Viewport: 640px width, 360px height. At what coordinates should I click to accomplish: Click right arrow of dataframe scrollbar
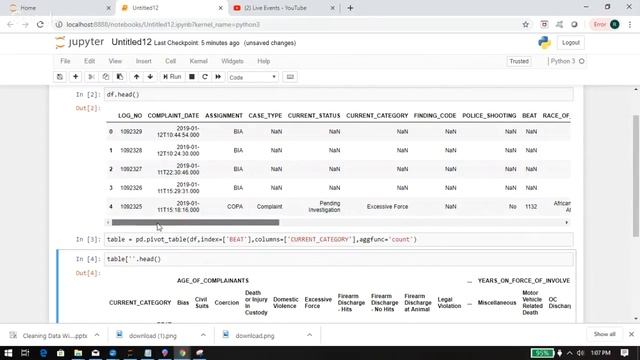tap(567, 222)
